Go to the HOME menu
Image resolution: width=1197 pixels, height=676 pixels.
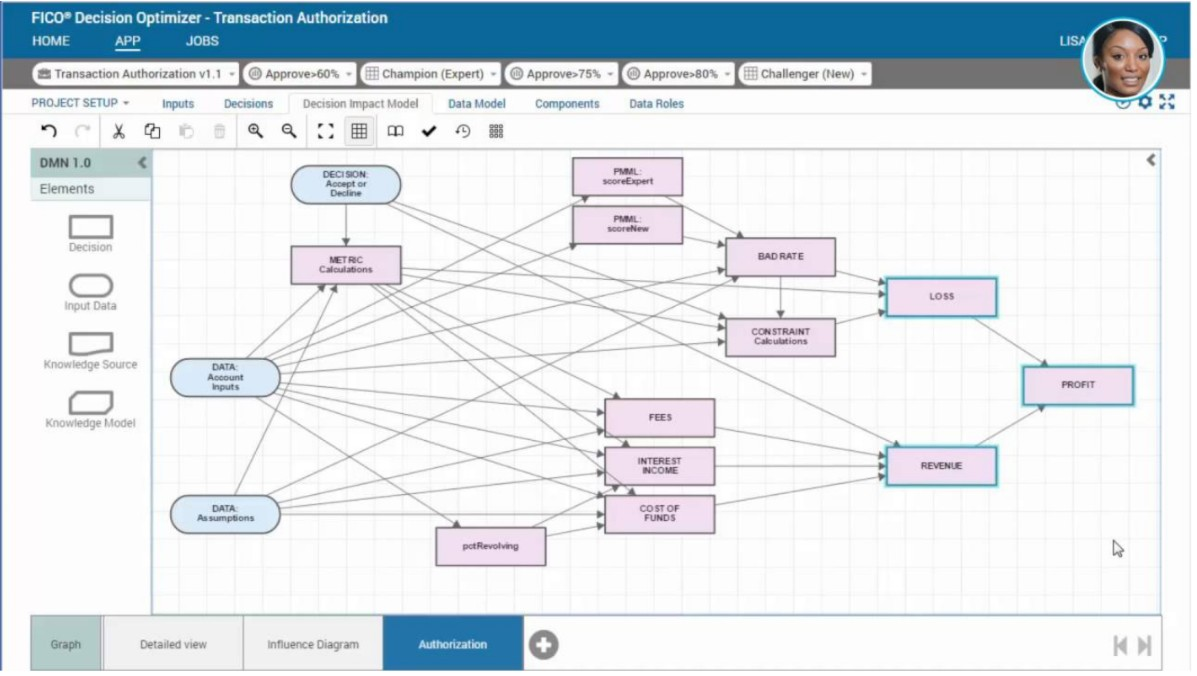(50, 41)
